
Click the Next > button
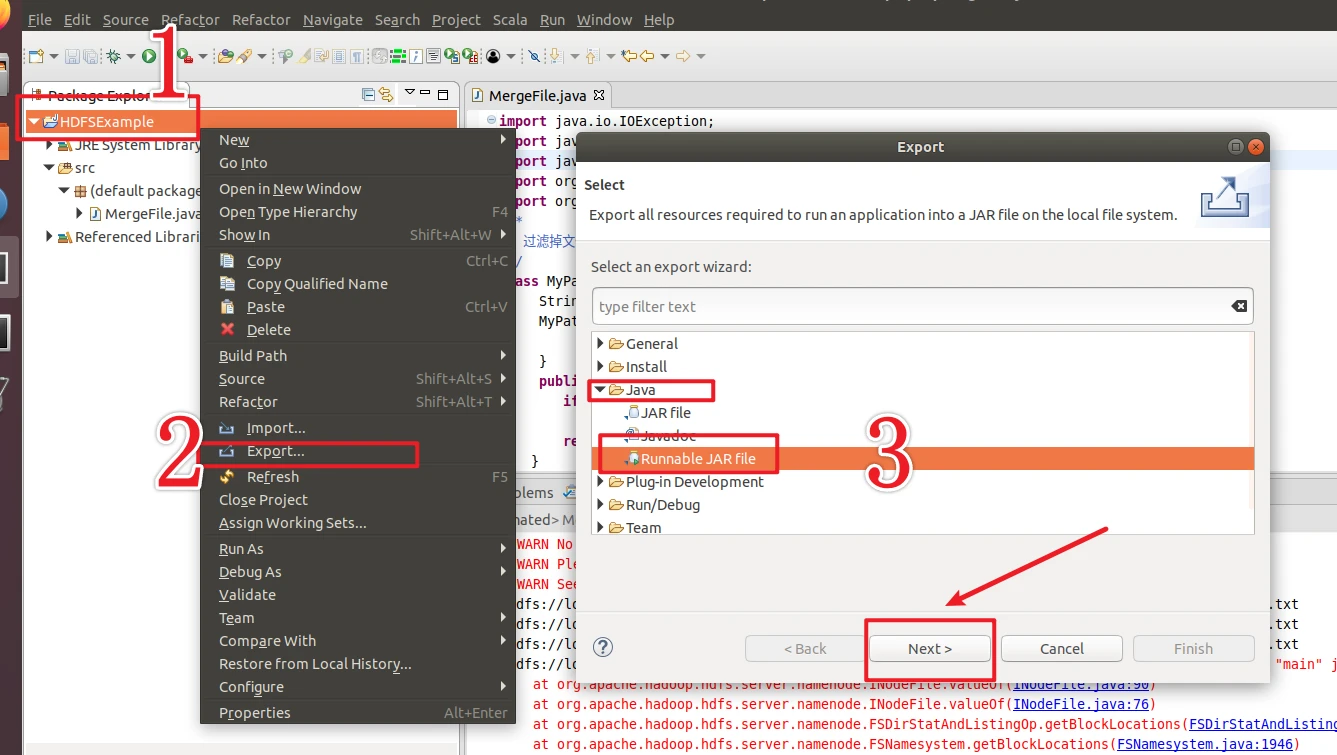click(929, 648)
